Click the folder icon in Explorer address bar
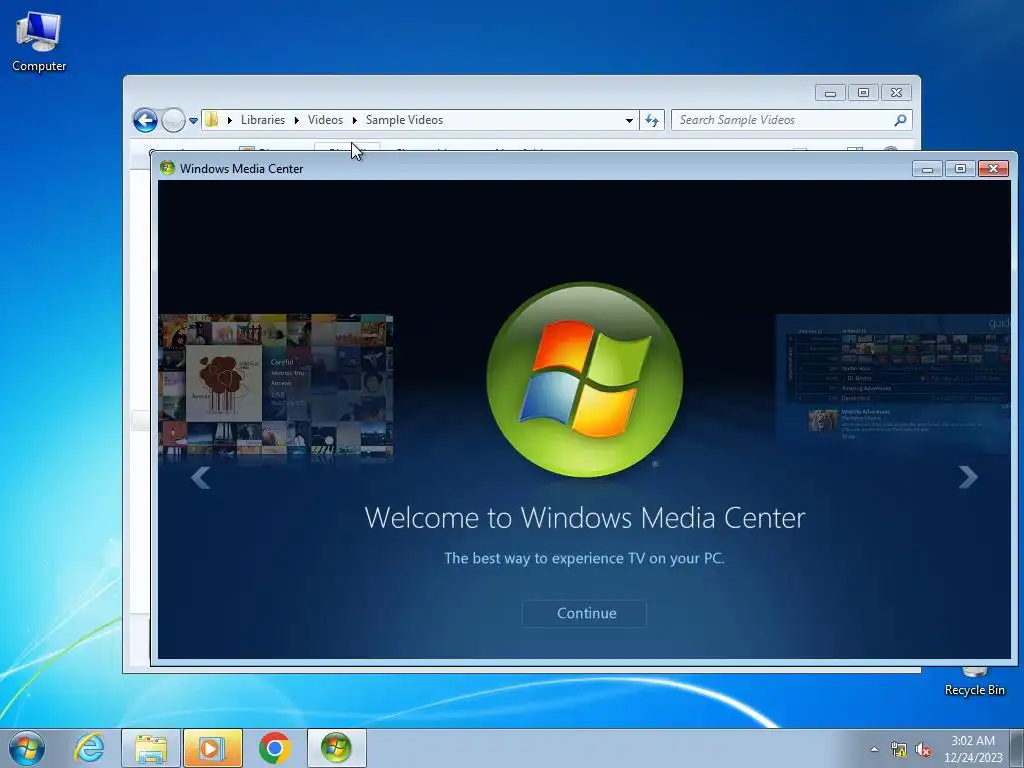Image resolution: width=1024 pixels, height=768 pixels. pos(212,120)
